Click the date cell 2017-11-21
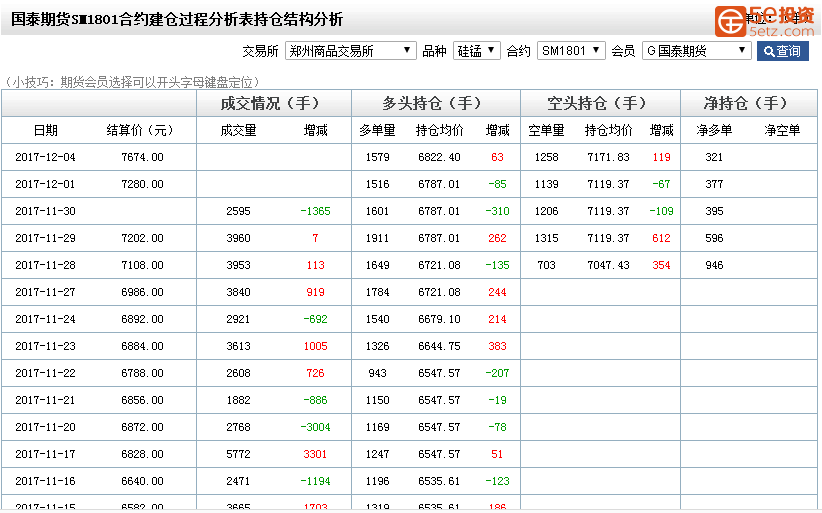Screen dimensions: 822x513 (x=45, y=400)
